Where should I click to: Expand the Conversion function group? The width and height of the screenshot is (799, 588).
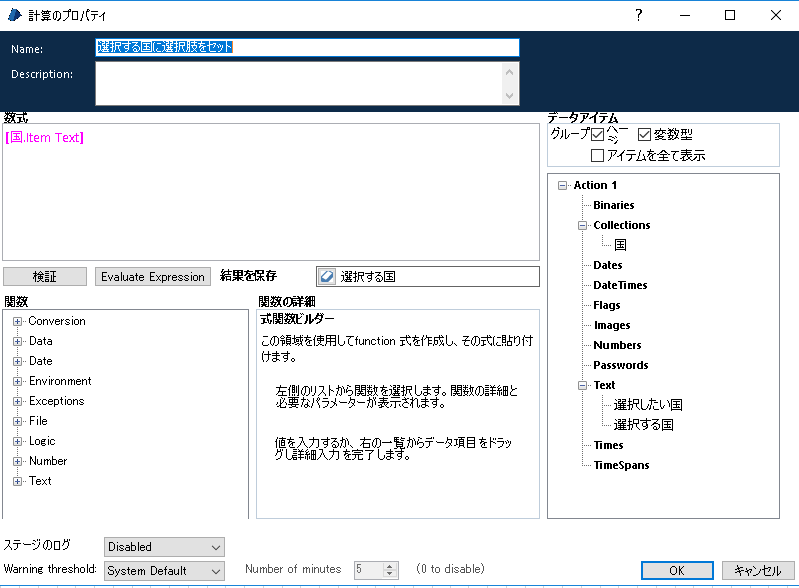[17, 322]
